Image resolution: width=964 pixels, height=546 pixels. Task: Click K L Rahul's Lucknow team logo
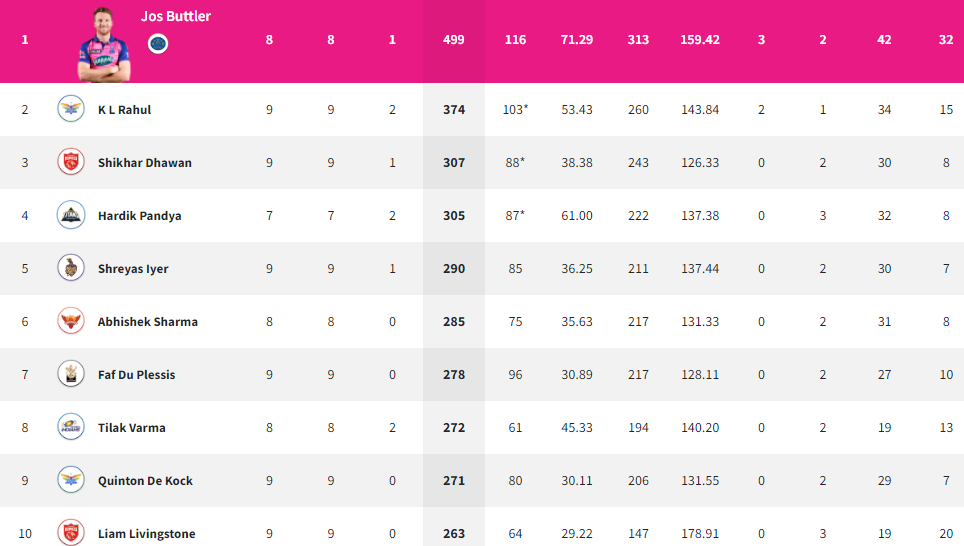click(x=71, y=109)
